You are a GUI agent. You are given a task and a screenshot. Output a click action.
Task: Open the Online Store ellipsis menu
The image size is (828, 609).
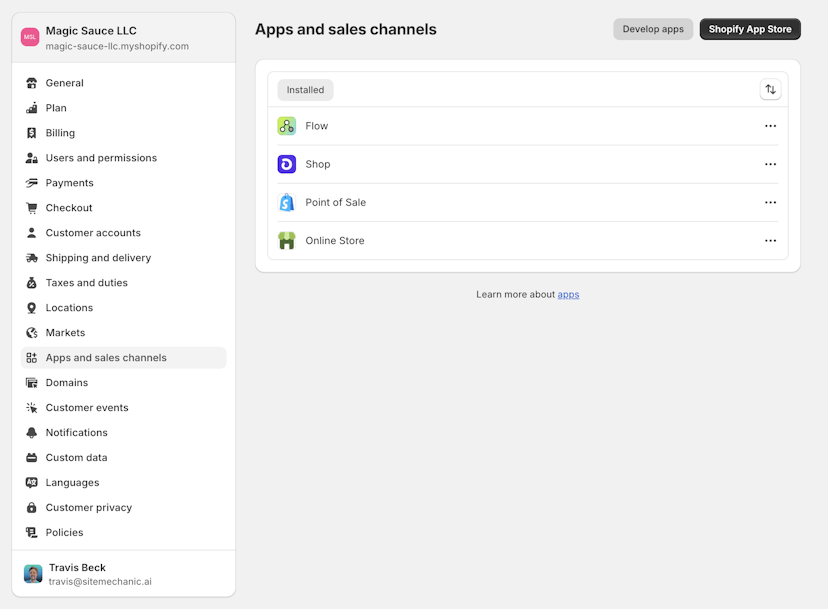point(770,240)
